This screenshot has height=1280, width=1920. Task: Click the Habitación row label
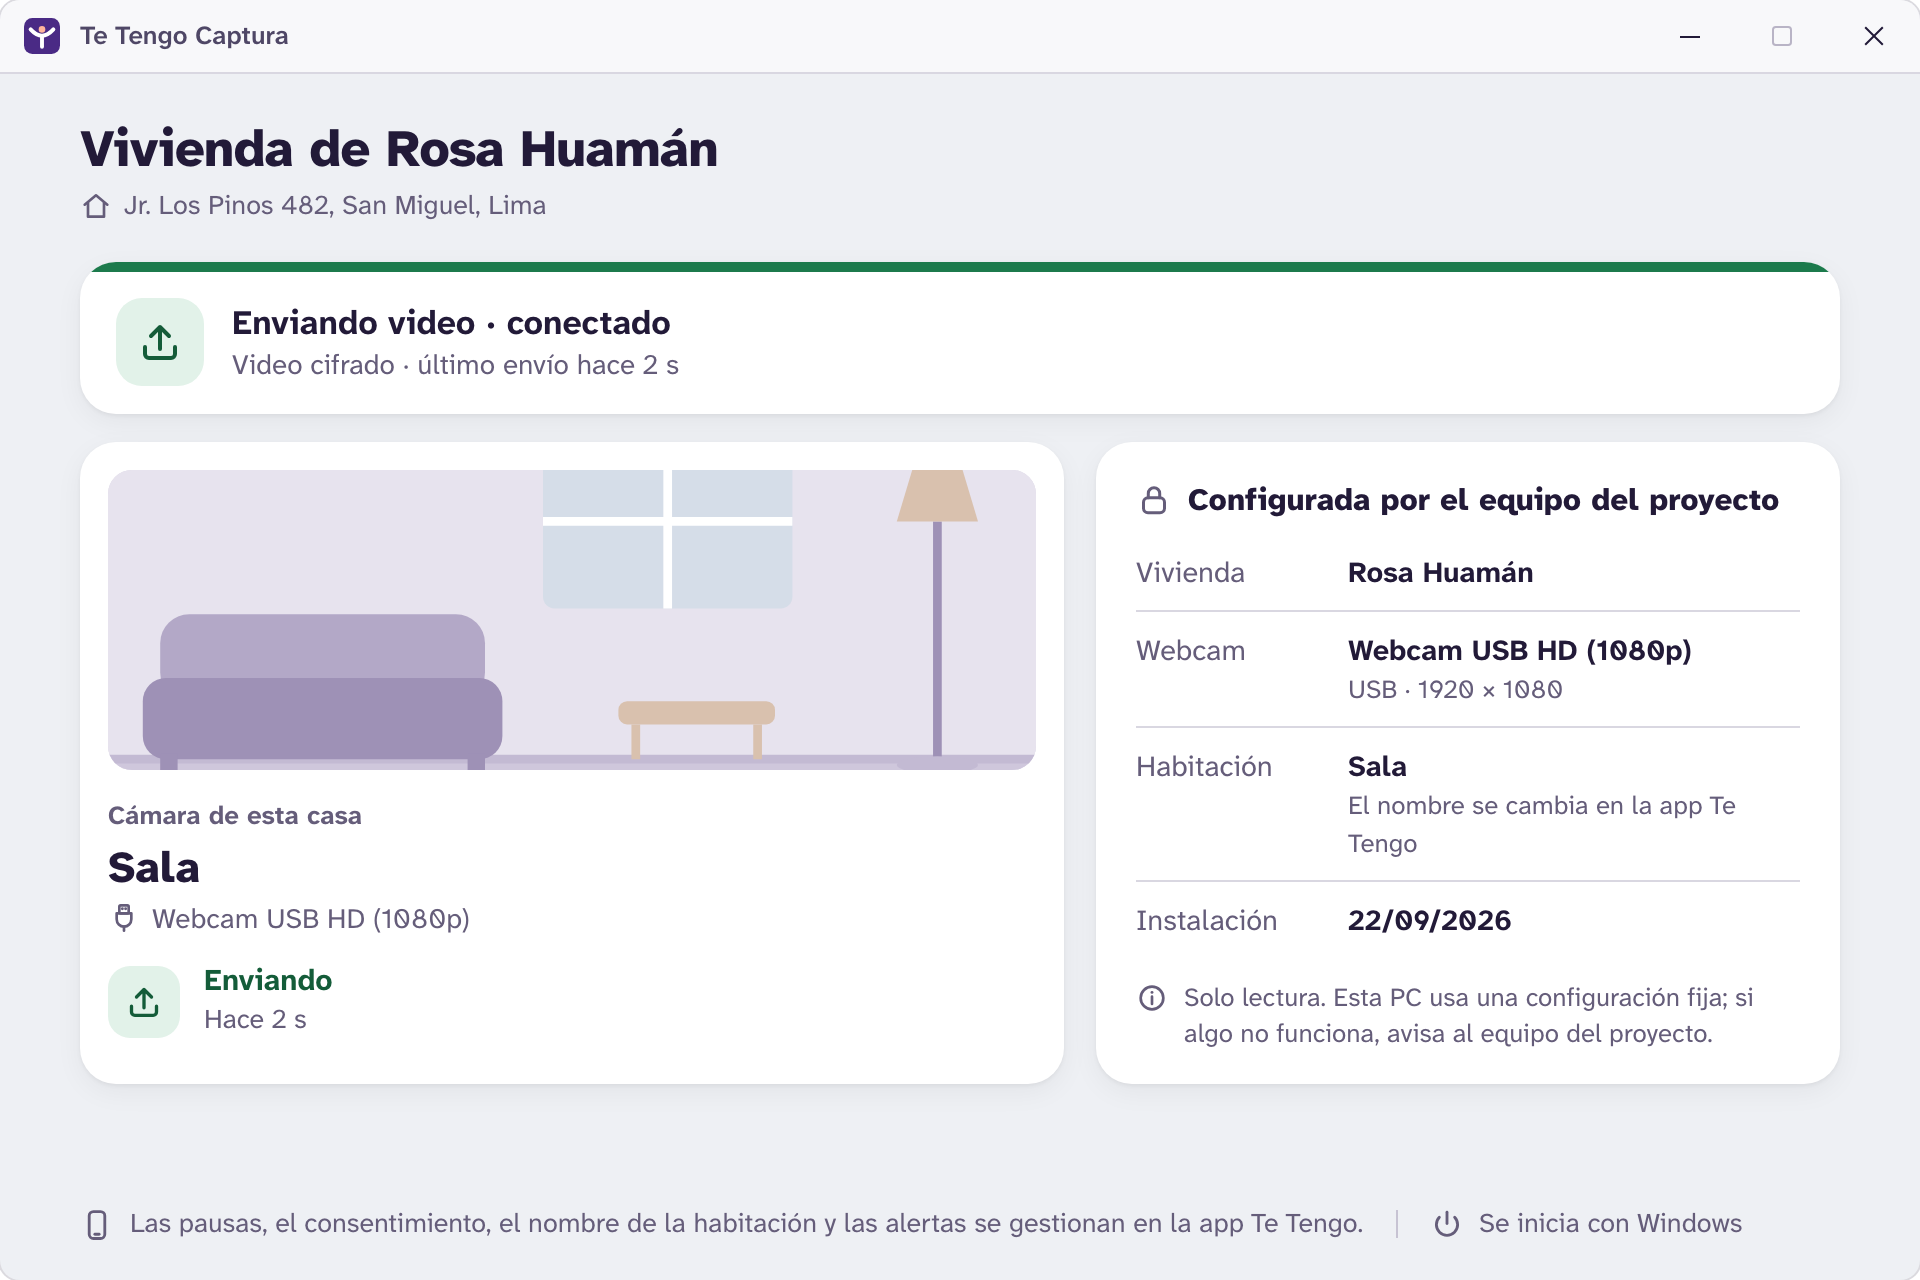point(1204,767)
